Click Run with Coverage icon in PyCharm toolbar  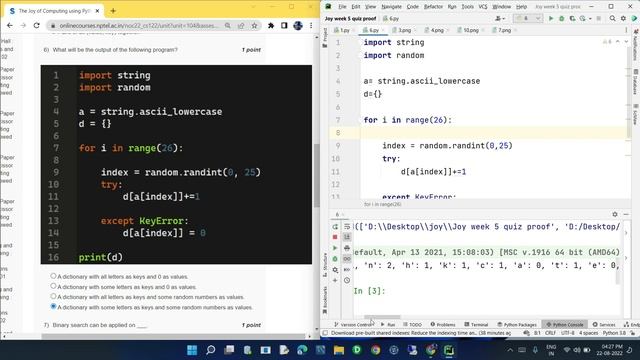point(572,18)
